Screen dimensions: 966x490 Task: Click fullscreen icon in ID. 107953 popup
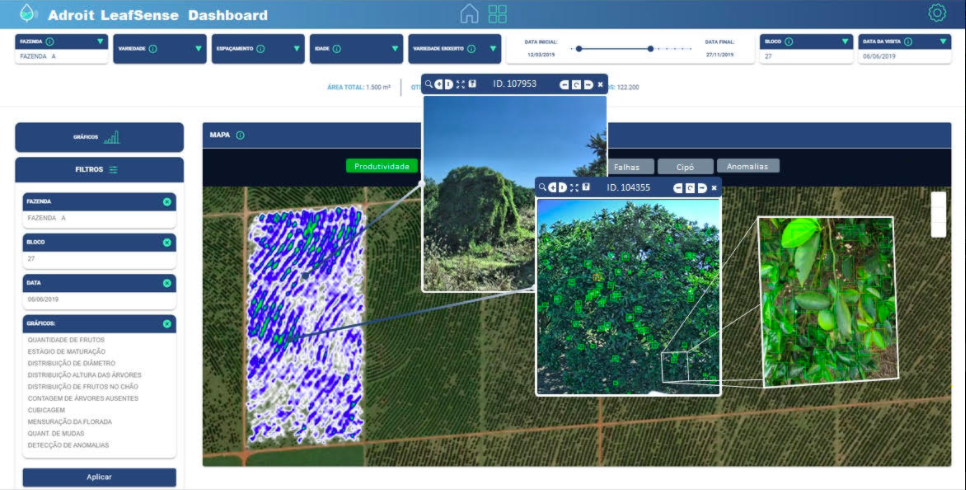coord(460,84)
